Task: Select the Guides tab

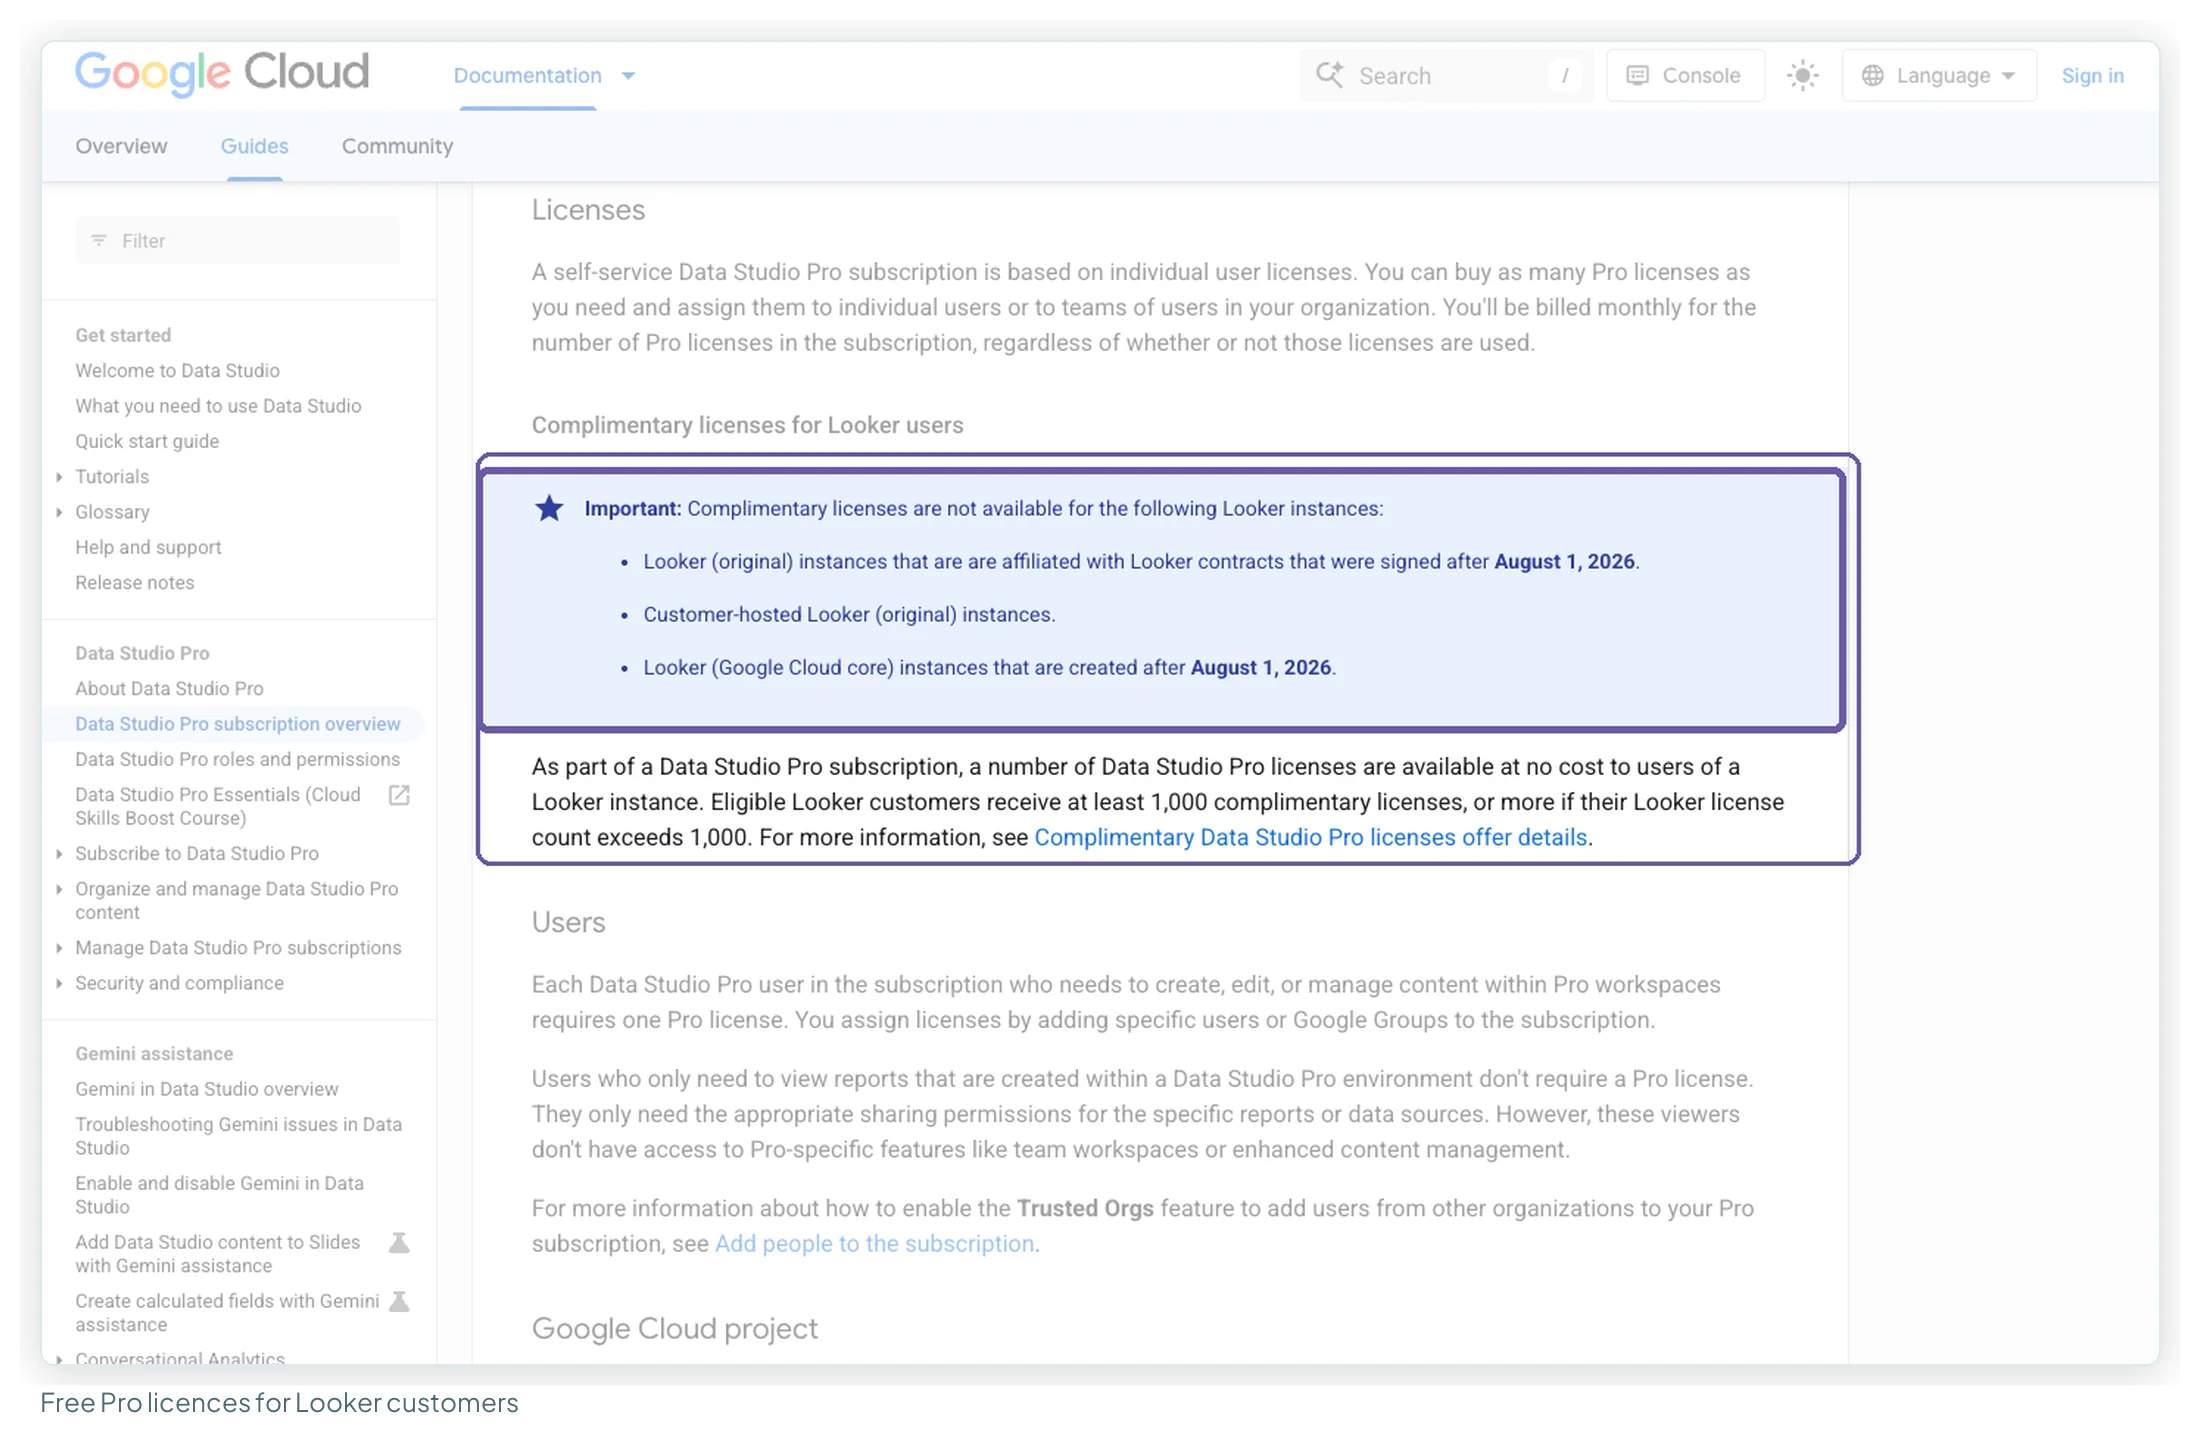Action: (x=254, y=146)
